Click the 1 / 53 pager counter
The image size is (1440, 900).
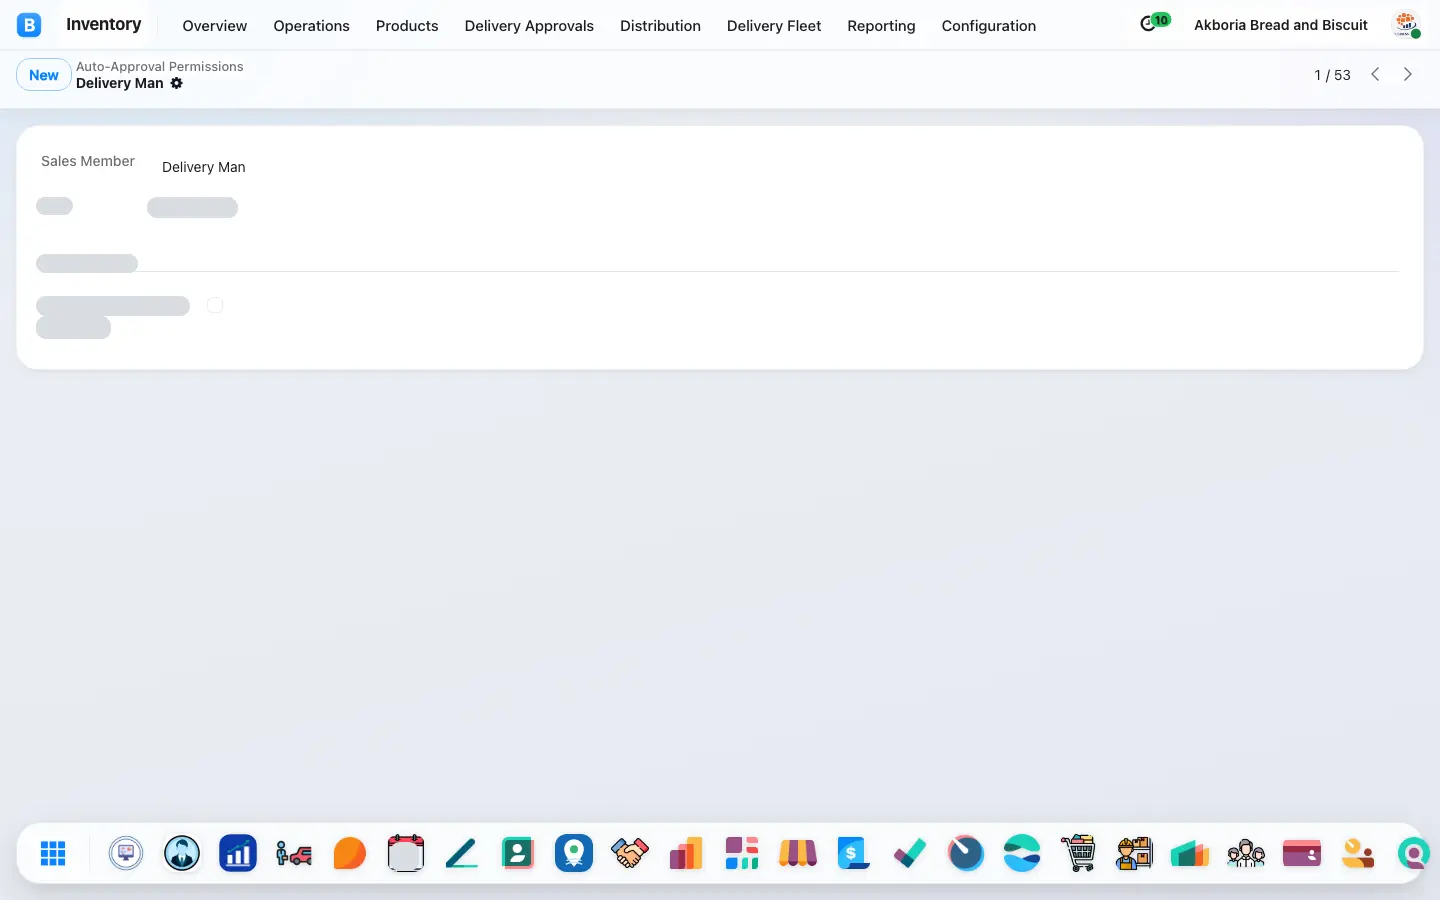click(x=1332, y=75)
